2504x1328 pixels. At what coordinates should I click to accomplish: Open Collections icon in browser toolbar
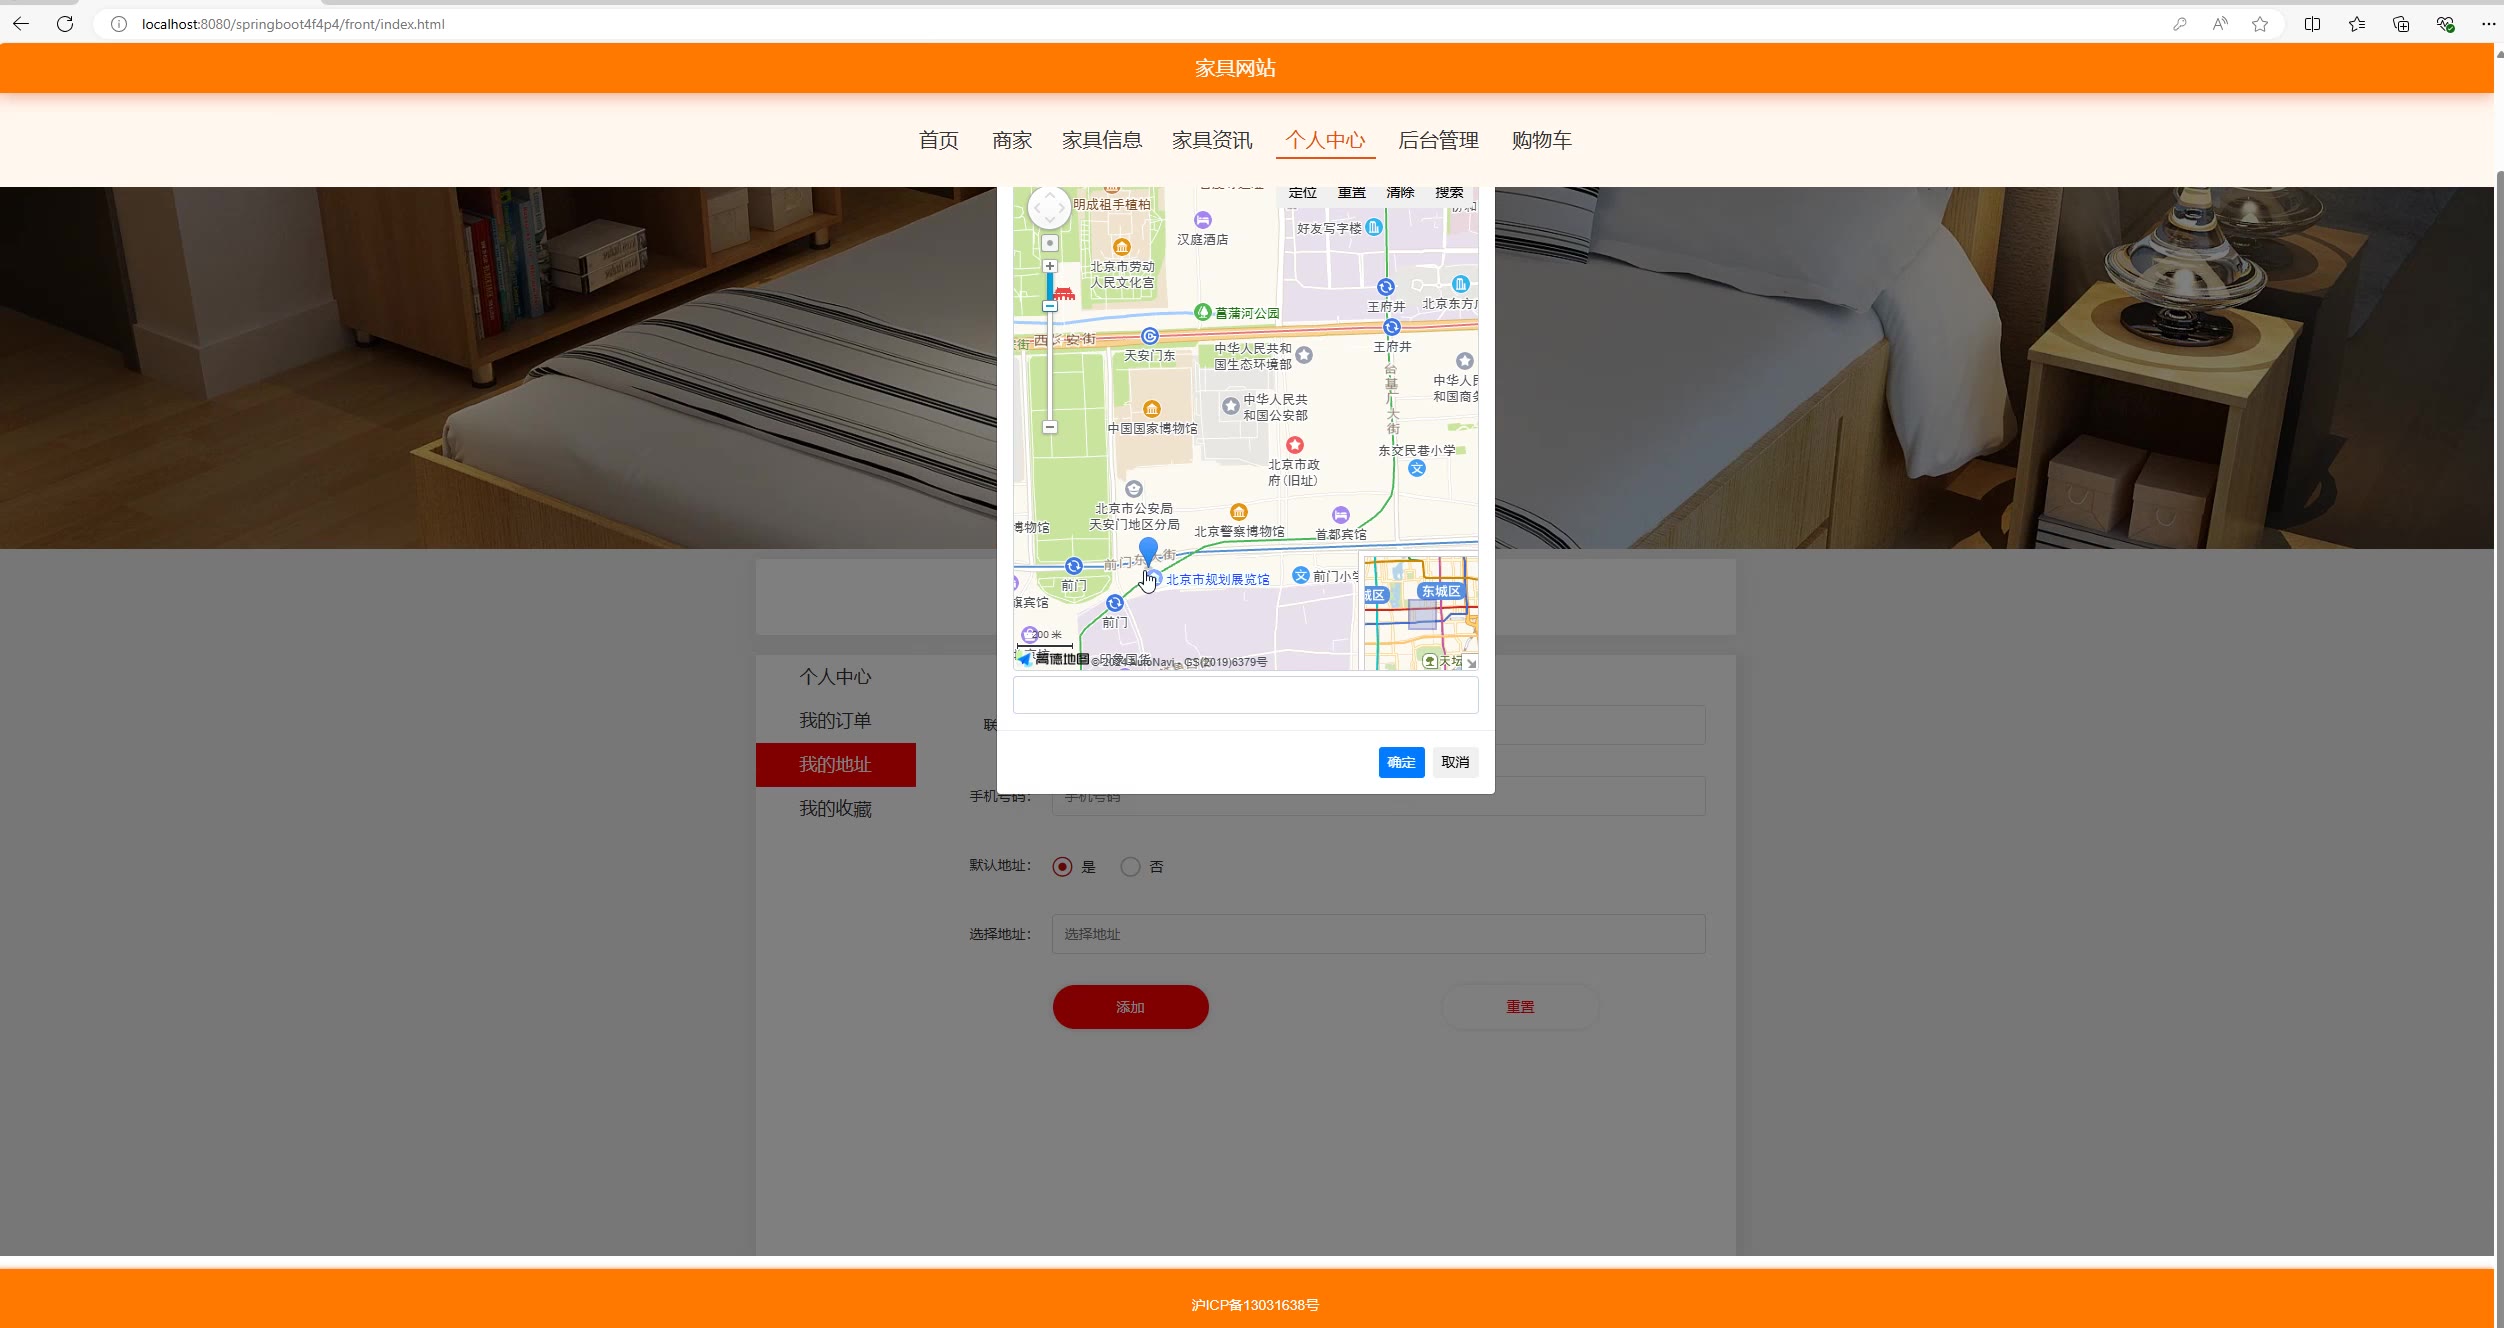[x=2401, y=24]
